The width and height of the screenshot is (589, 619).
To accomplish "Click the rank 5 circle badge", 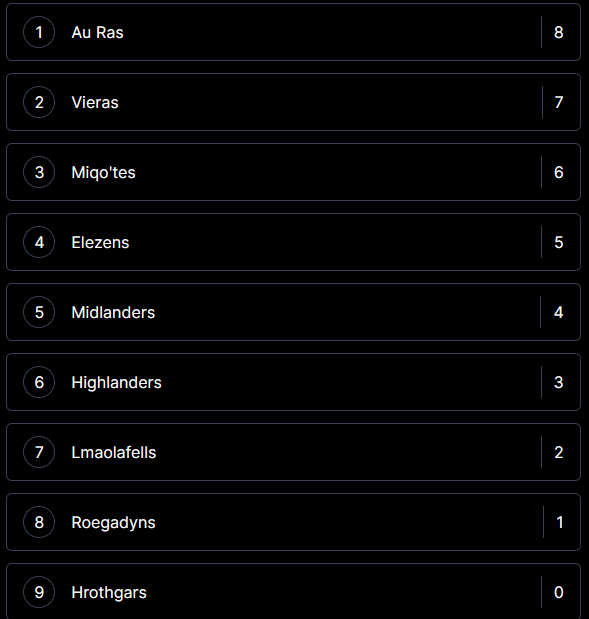I will tap(39, 312).
